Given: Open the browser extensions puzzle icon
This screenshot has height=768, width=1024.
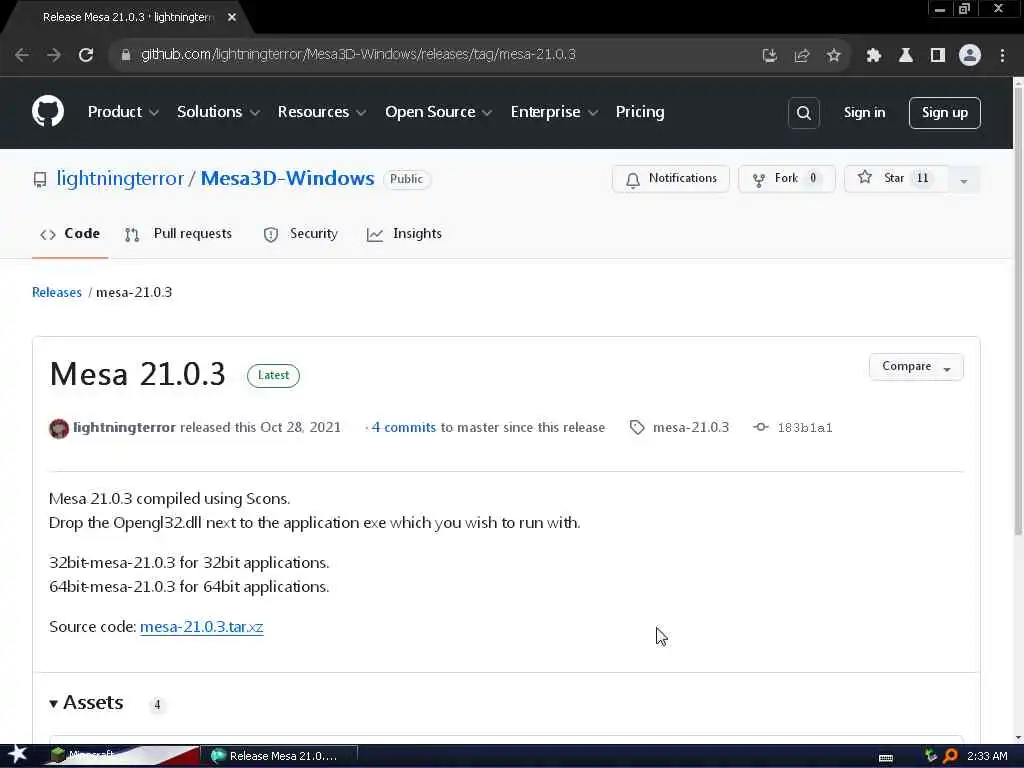Looking at the screenshot, I should coord(873,56).
